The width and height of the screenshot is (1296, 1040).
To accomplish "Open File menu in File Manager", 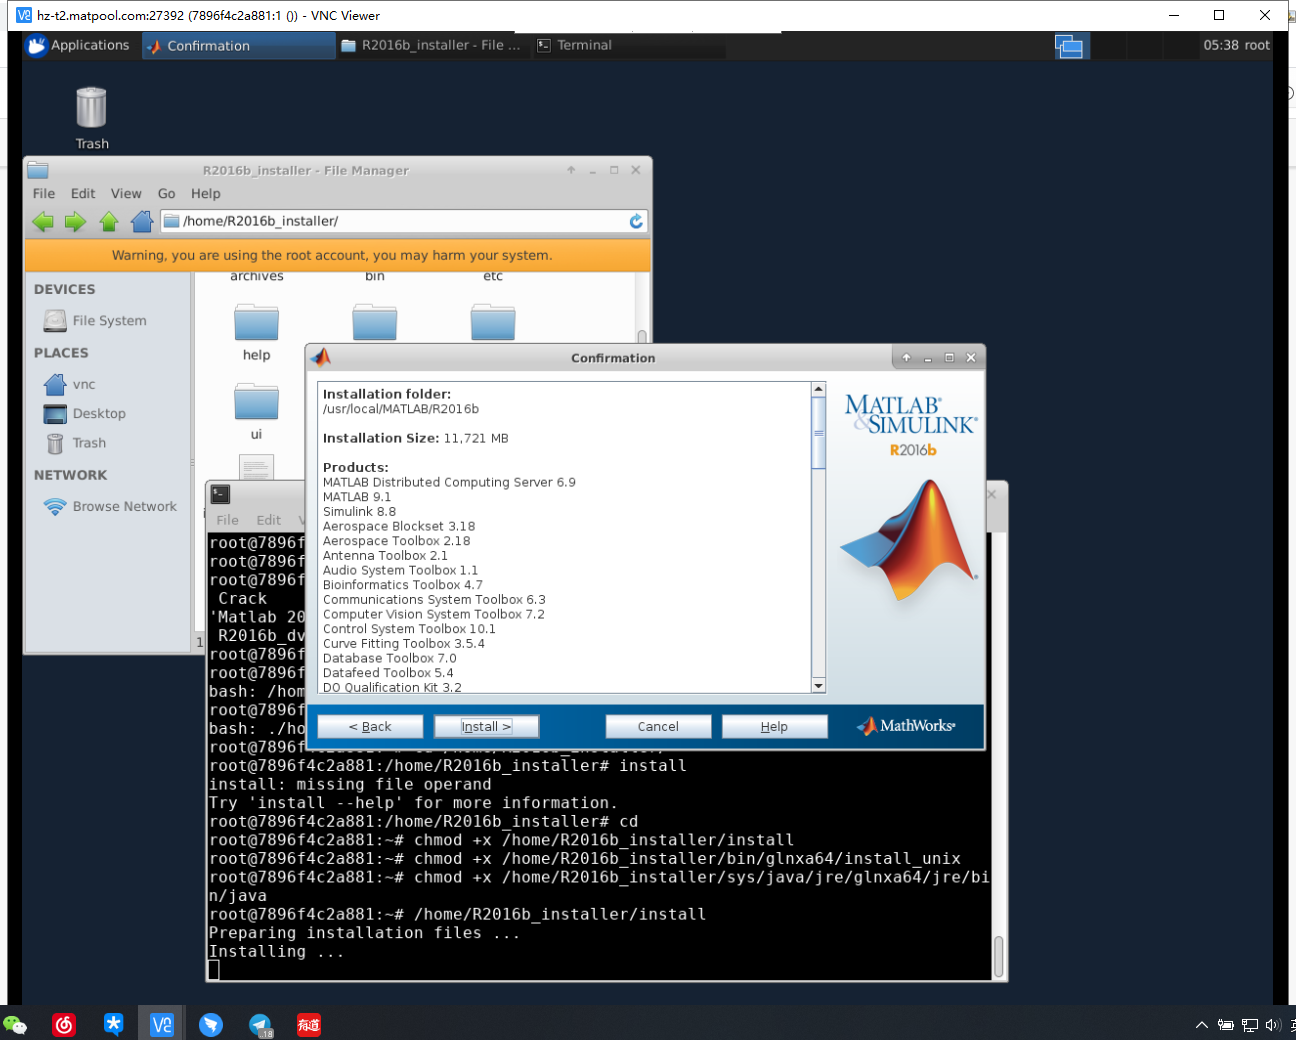I will [44, 194].
